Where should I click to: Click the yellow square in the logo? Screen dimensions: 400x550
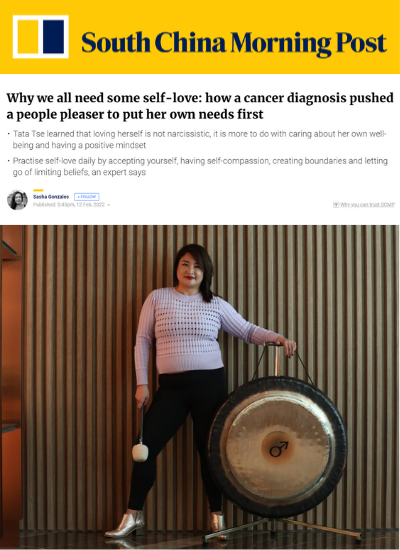click(x=28, y=37)
